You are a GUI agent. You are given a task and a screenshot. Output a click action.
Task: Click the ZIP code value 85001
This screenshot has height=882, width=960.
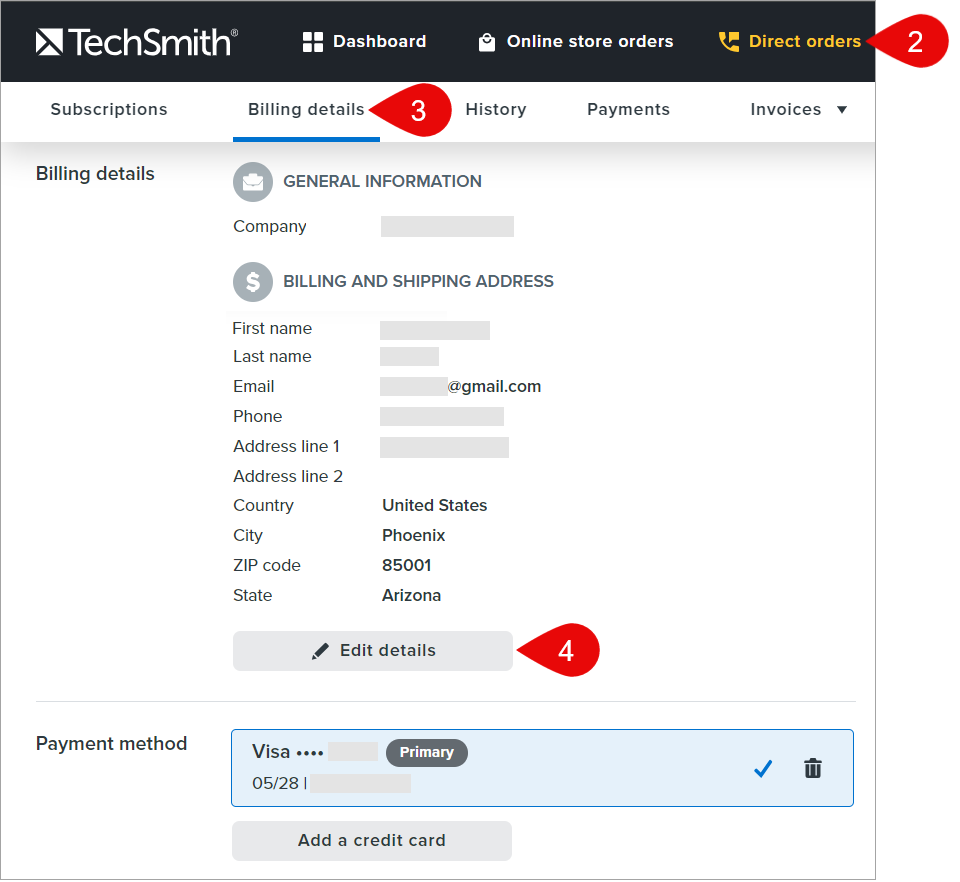pos(407,566)
